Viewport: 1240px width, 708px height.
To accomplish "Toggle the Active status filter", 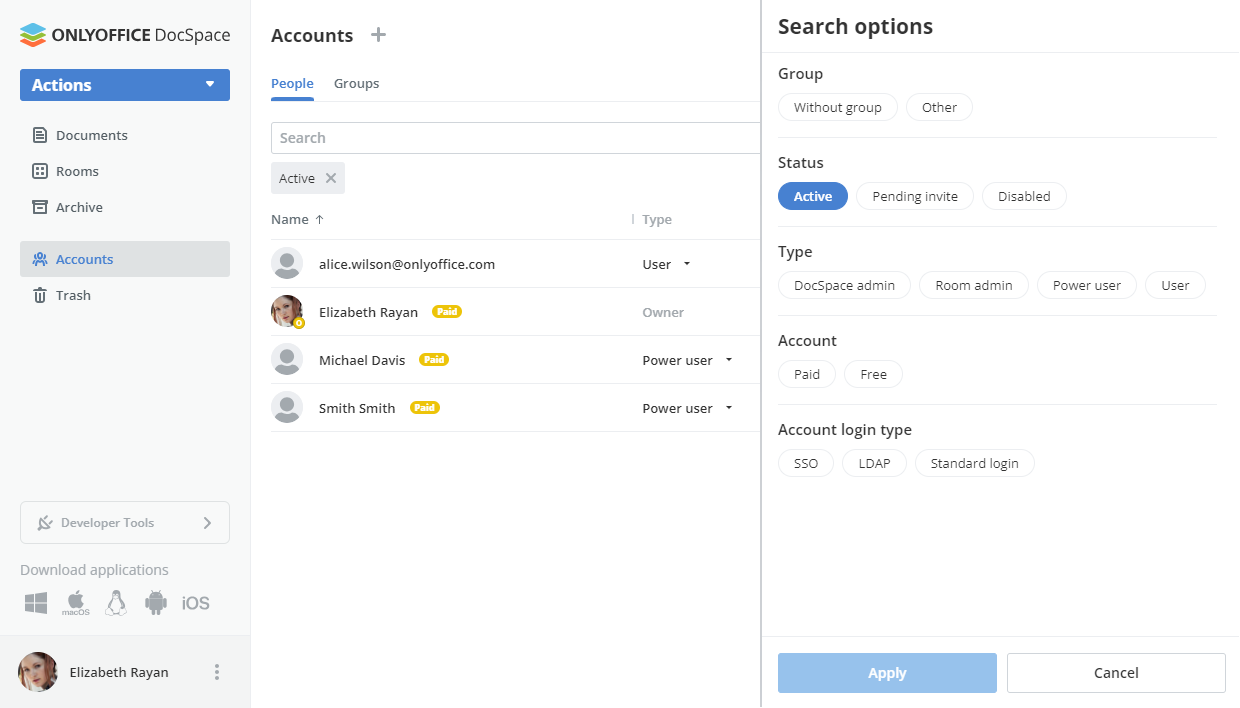I will click(x=812, y=196).
